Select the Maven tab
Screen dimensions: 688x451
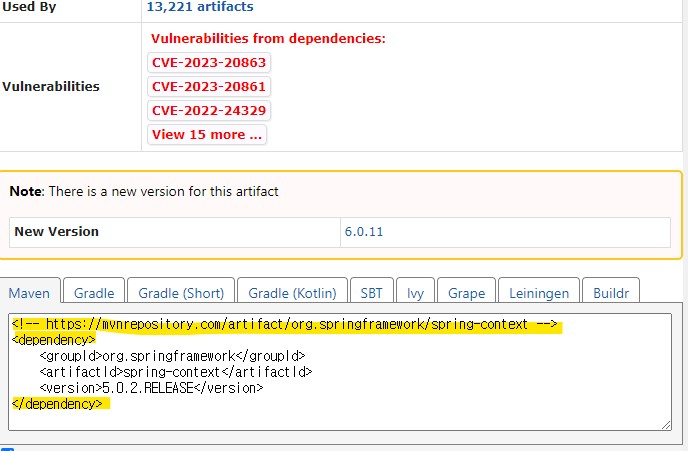click(29, 293)
